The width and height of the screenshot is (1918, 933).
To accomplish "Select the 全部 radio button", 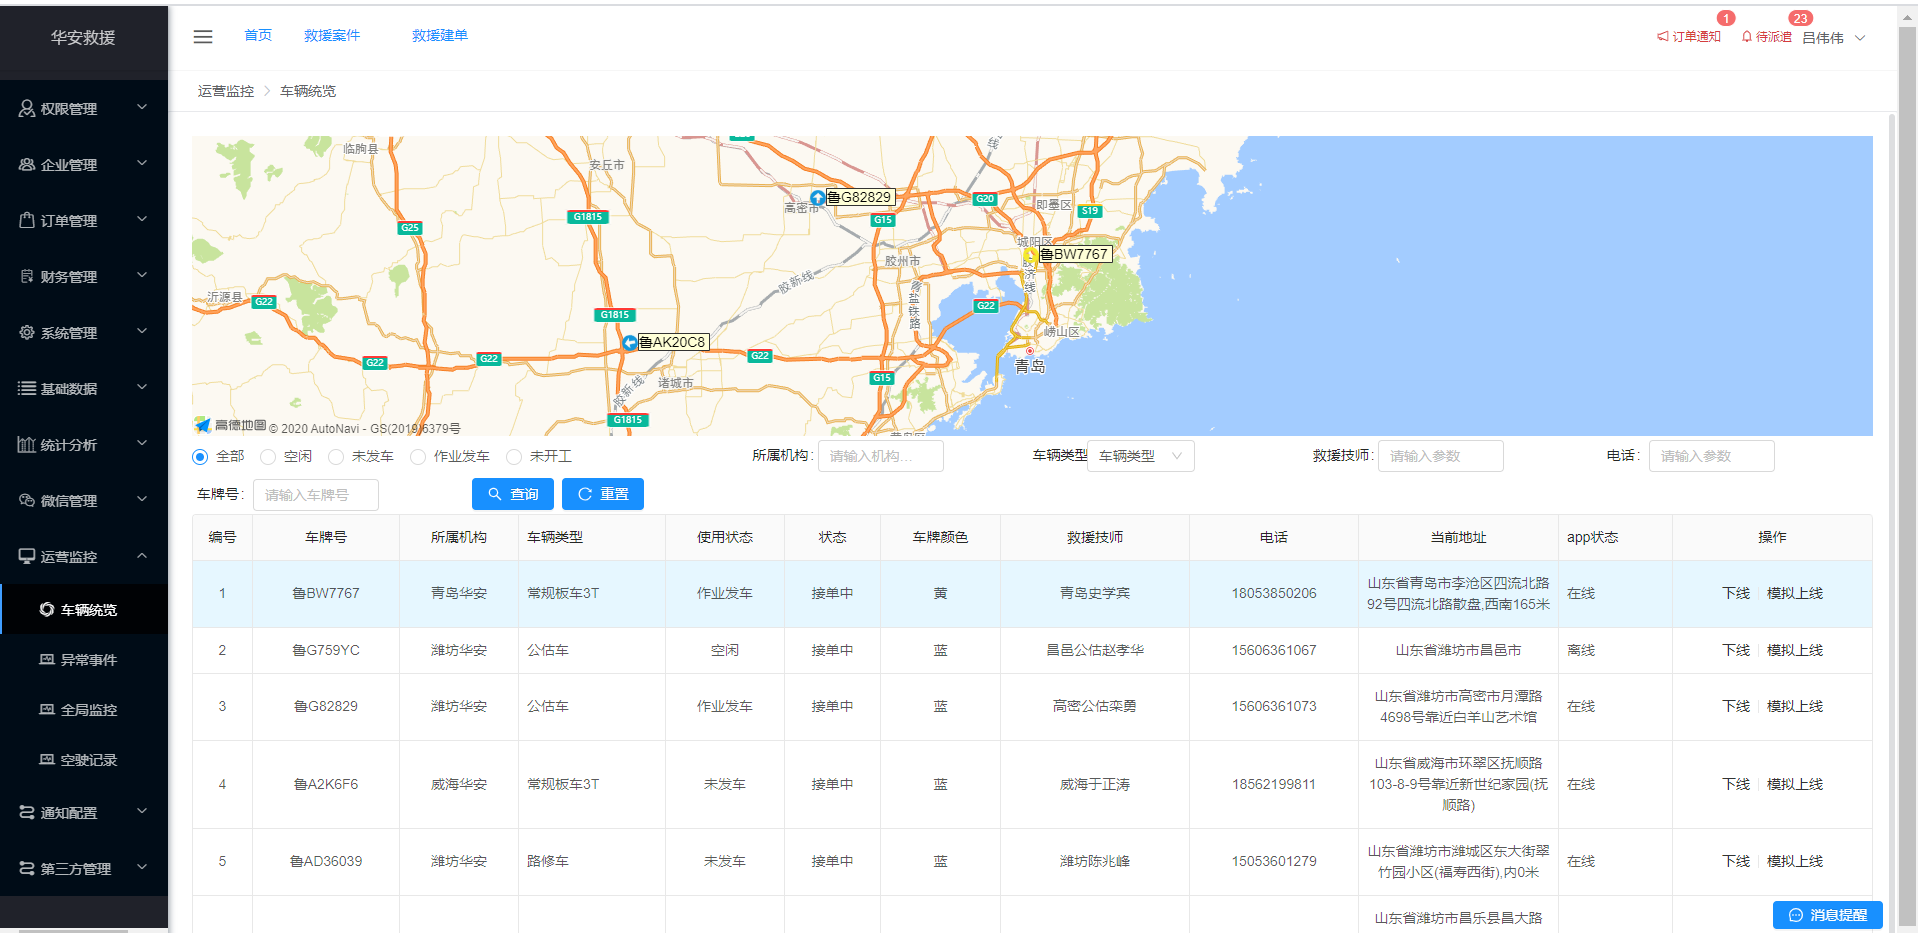I will 200,457.
